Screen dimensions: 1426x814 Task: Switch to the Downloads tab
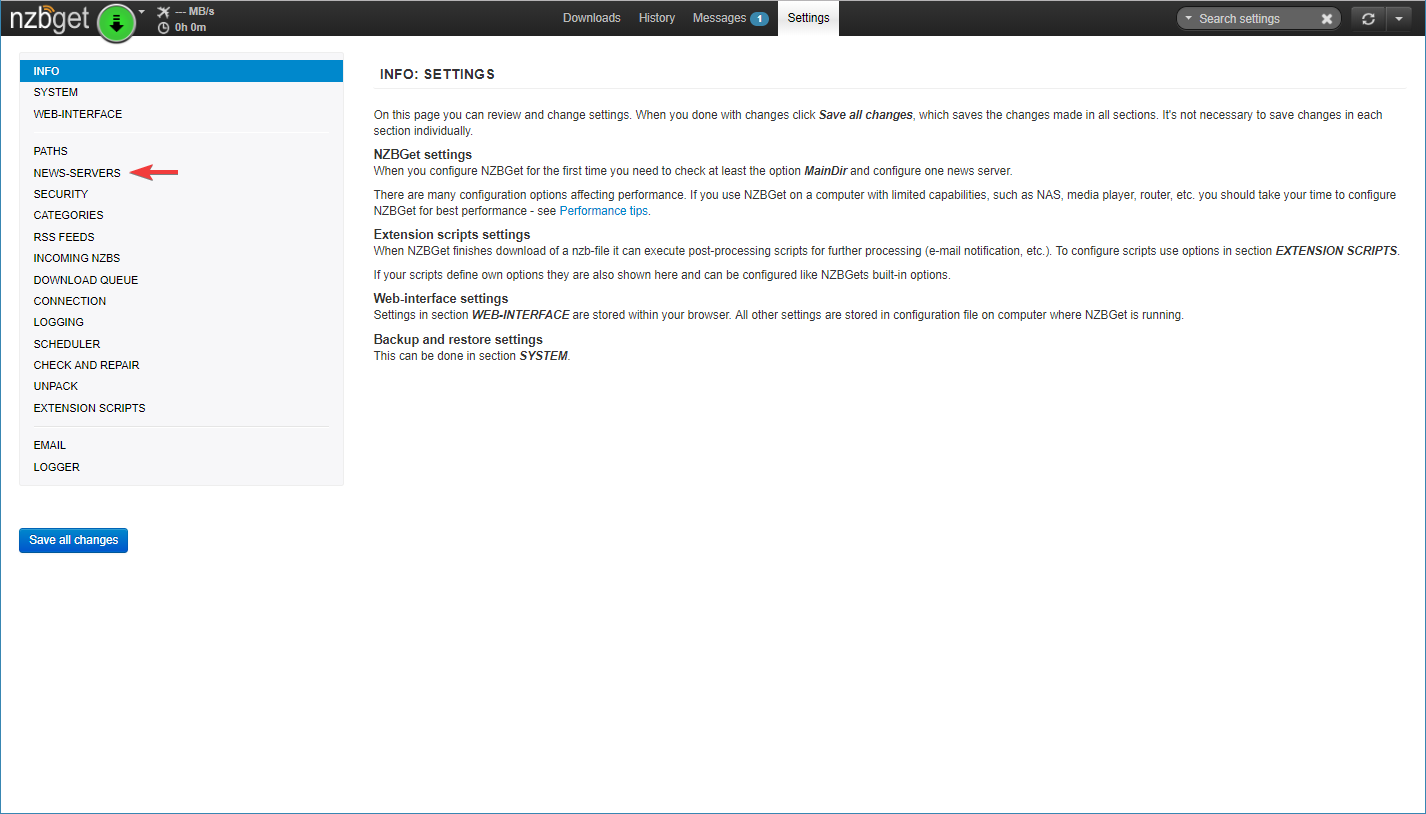tap(591, 18)
